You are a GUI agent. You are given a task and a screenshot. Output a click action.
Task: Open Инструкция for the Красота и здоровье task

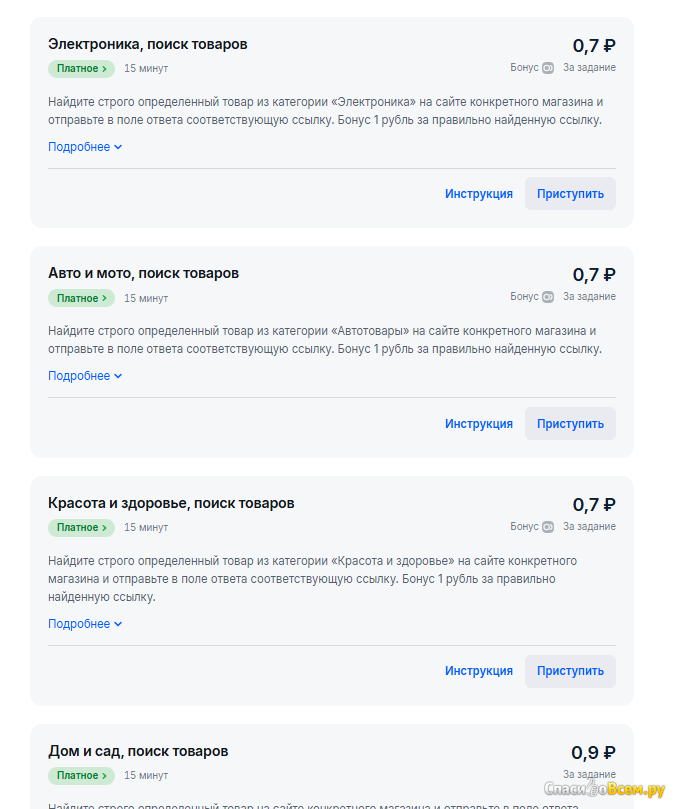[479, 671]
